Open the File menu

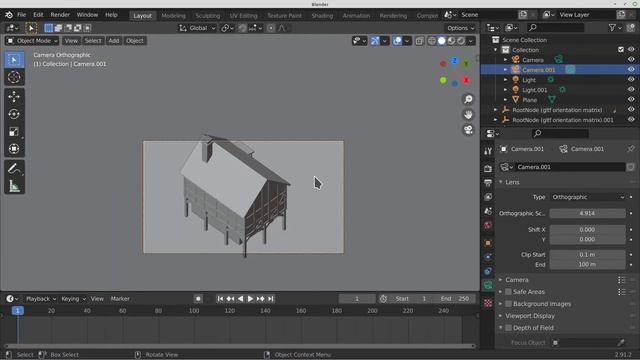[21, 15]
